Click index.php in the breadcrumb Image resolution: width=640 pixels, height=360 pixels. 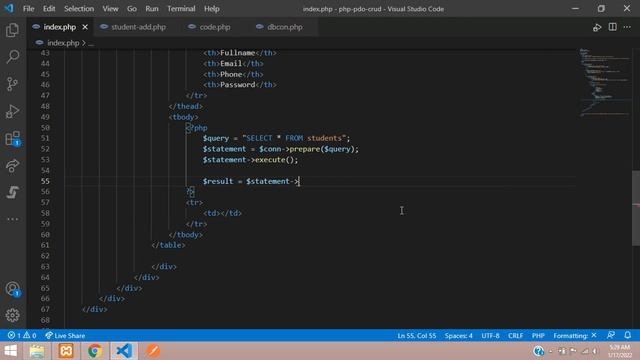63,43
